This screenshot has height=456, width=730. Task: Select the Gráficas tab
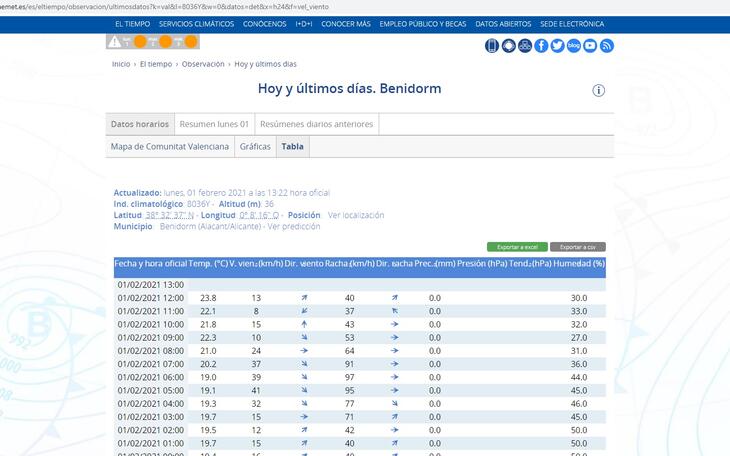[x=255, y=147]
